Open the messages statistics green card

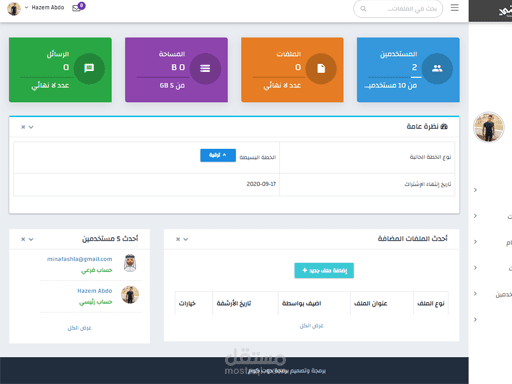tap(60, 70)
